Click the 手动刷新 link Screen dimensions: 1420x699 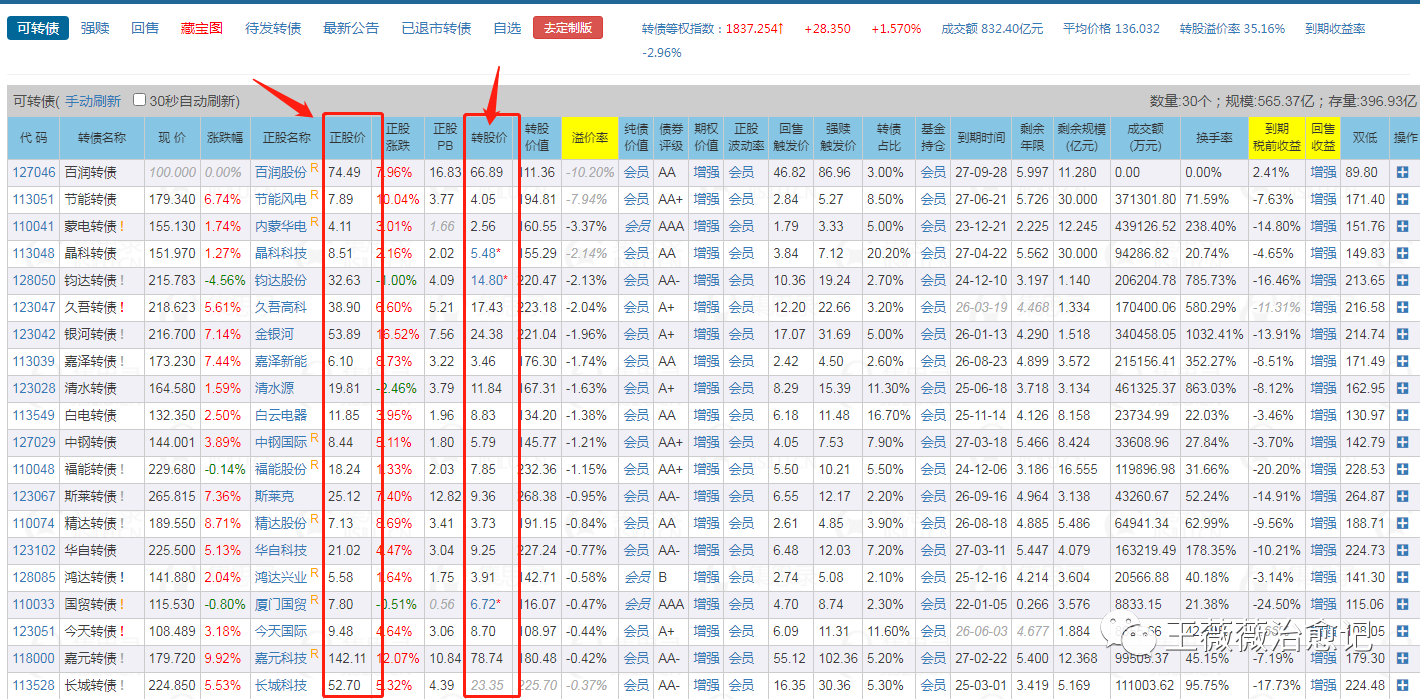[x=93, y=101]
